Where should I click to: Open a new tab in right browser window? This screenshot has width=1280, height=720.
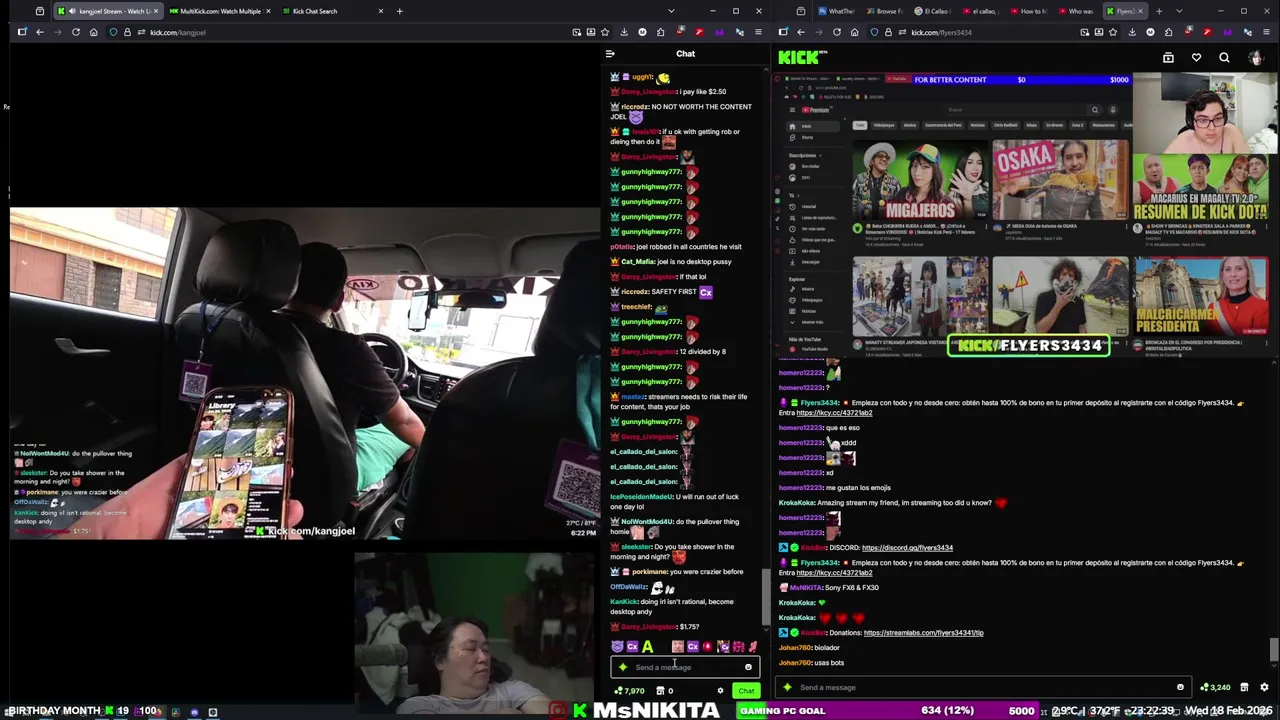pos(1158,11)
